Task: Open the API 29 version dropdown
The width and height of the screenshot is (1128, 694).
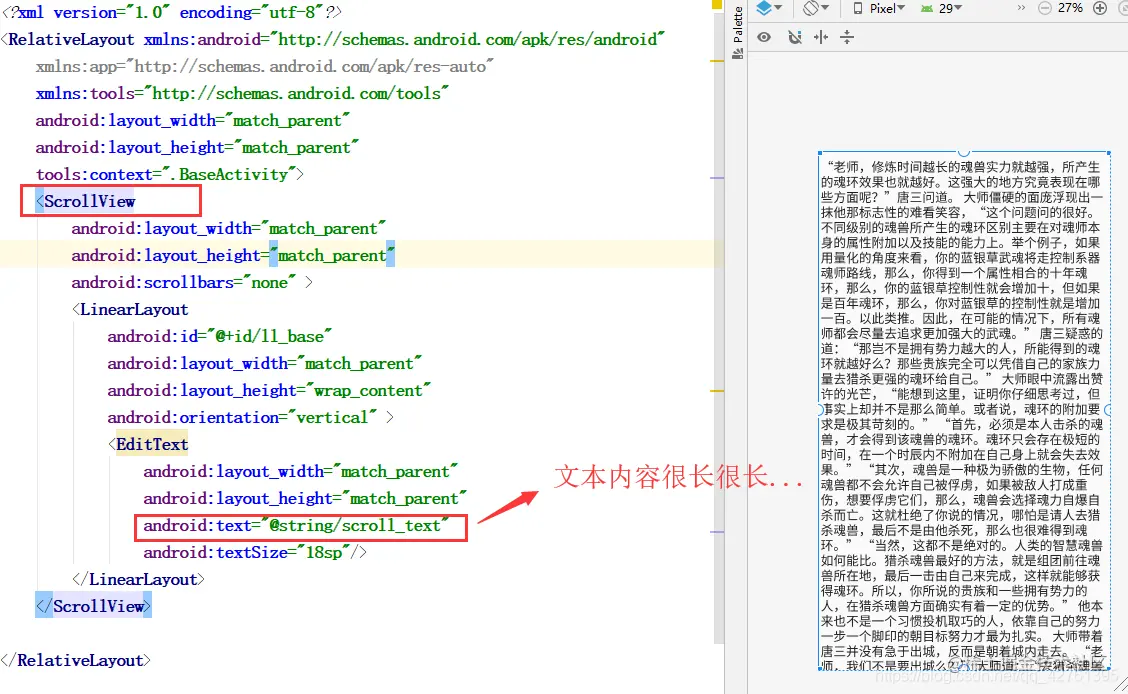Action: click(x=942, y=8)
